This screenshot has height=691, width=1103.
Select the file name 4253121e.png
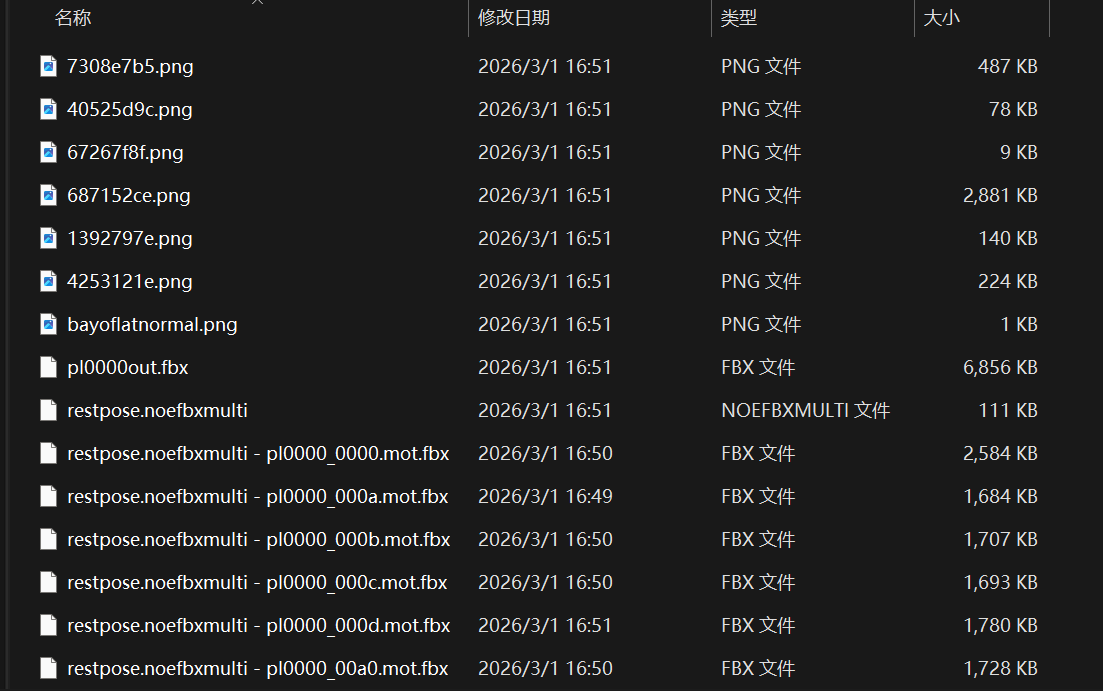[x=129, y=282]
